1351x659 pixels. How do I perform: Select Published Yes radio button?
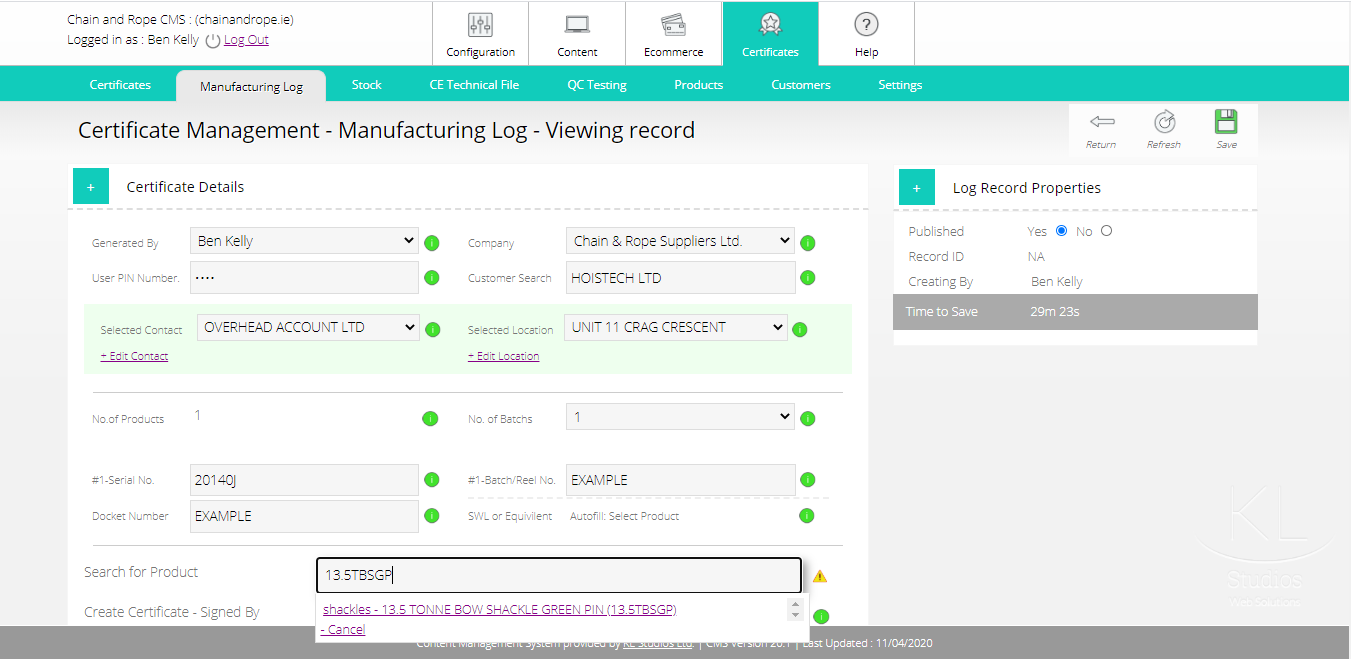coord(1062,231)
